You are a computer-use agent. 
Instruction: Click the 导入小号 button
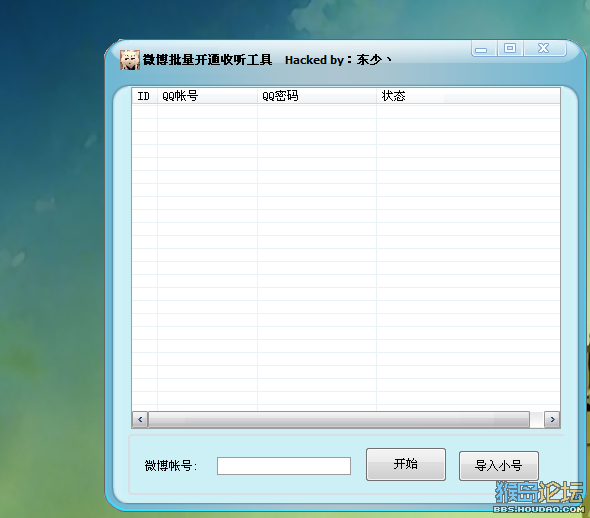[x=499, y=466]
